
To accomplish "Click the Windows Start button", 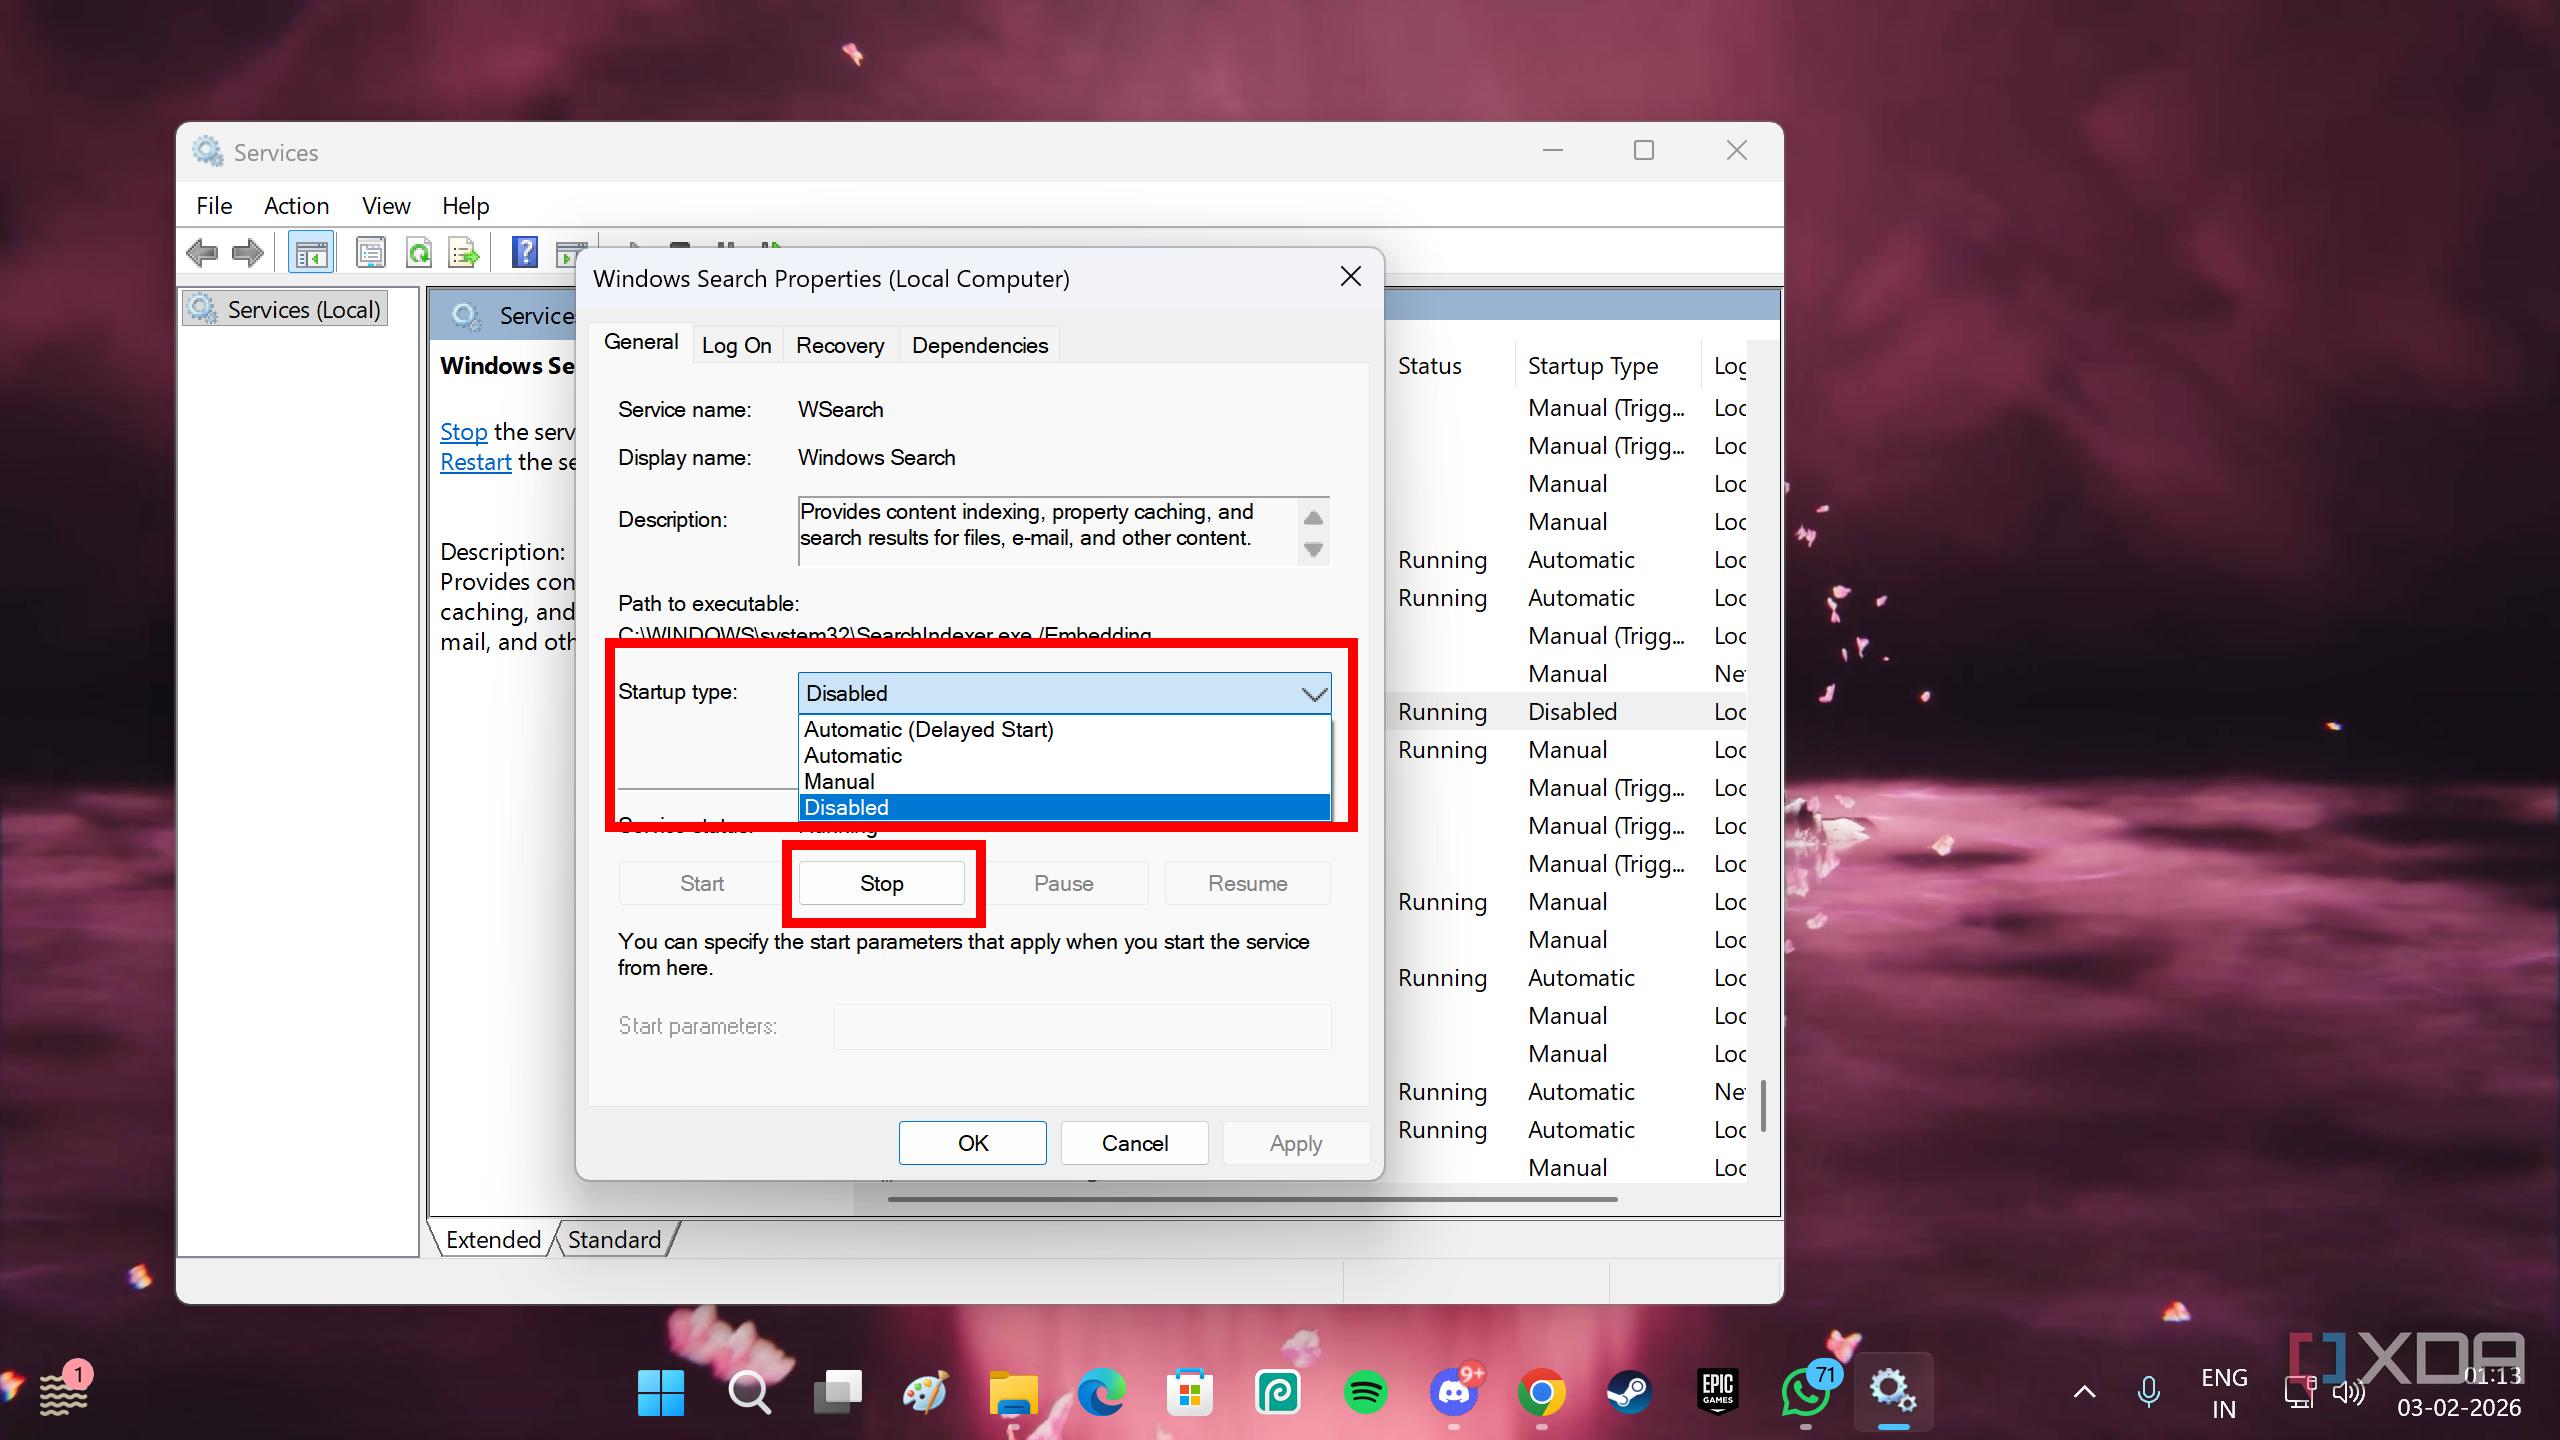I will tap(661, 1391).
